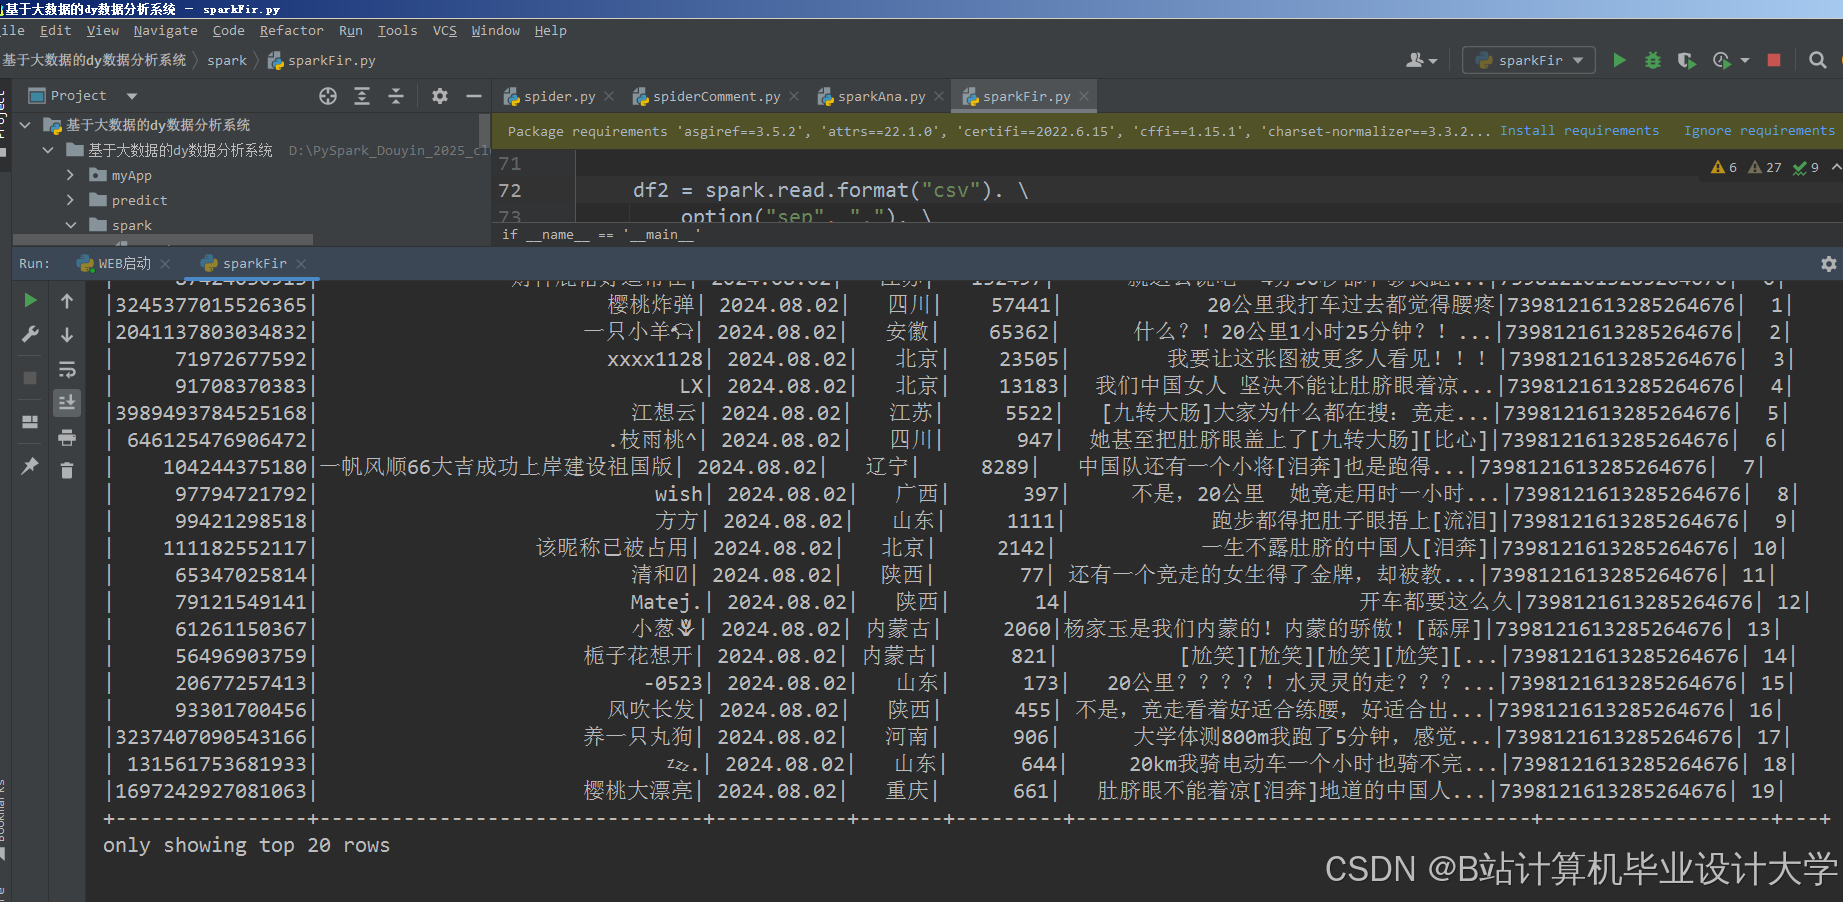The height and width of the screenshot is (902, 1843).
Task: Rerun the program in the Run panel
Action: tap(29, 300)
